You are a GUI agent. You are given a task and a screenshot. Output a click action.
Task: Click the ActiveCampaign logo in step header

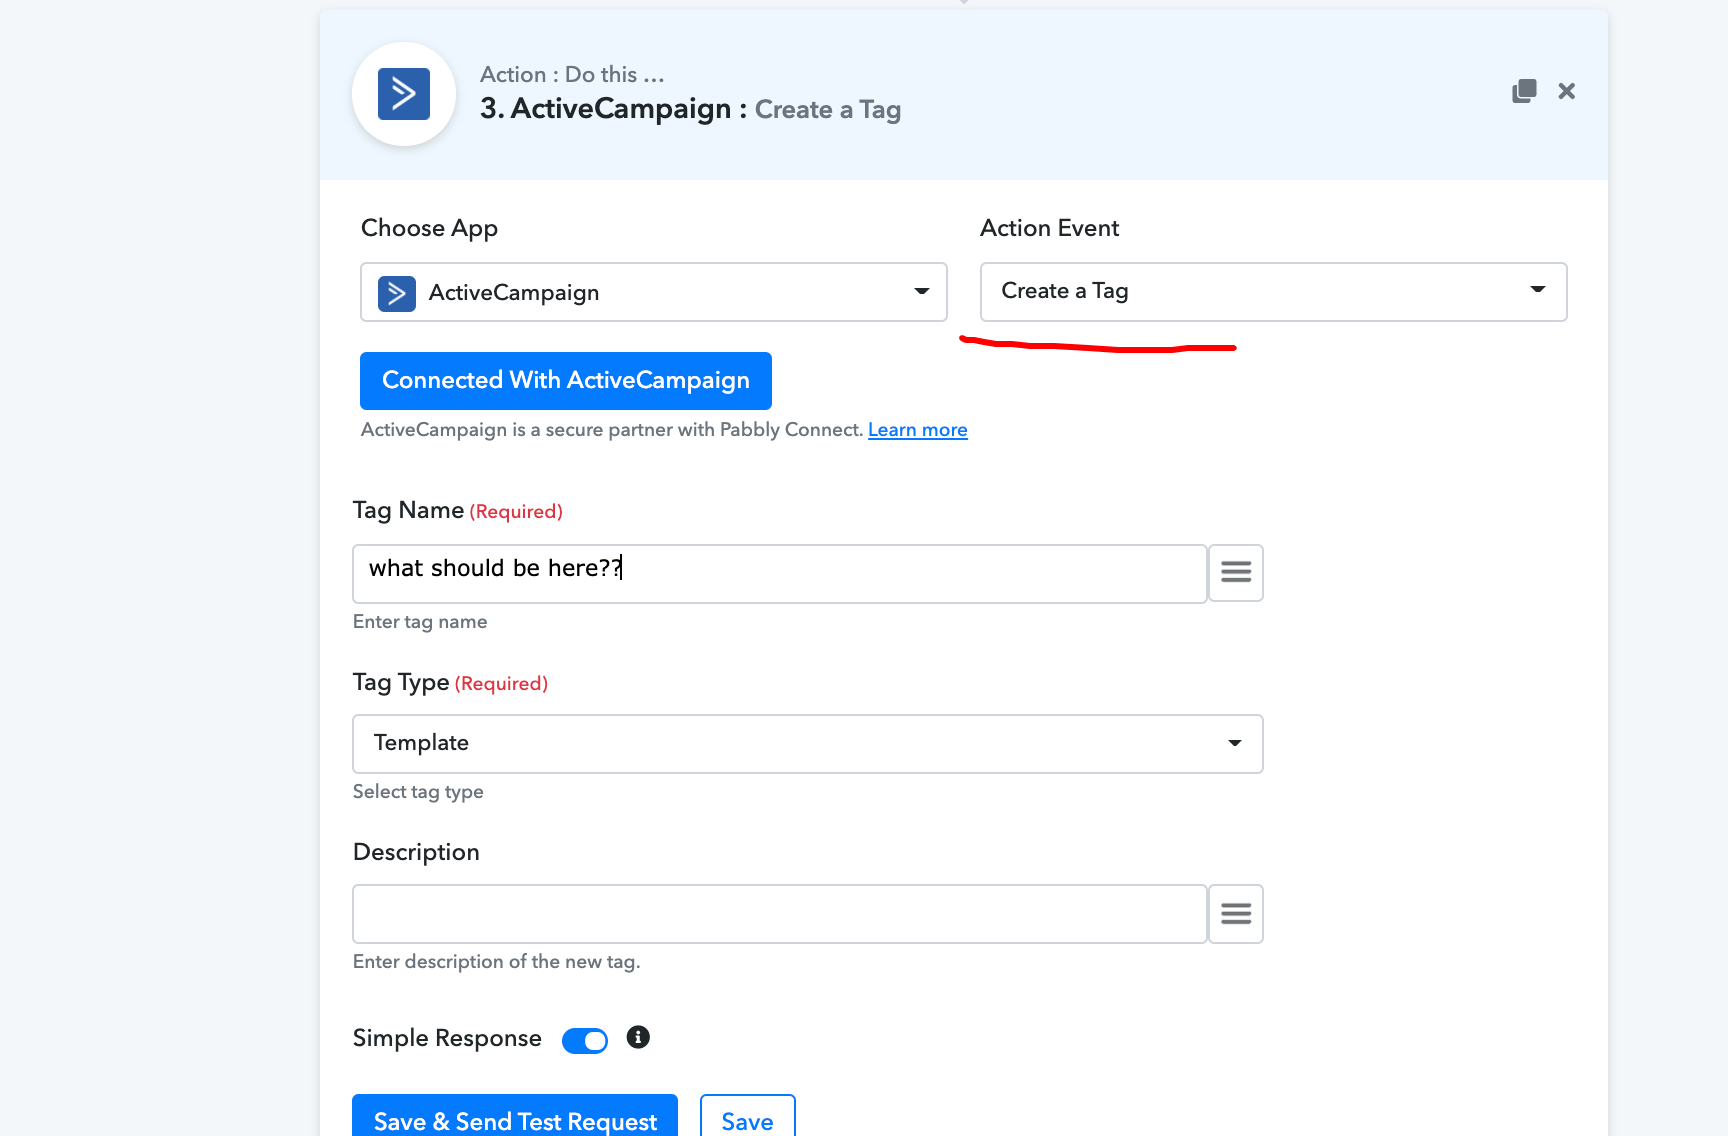pos(404,94)
